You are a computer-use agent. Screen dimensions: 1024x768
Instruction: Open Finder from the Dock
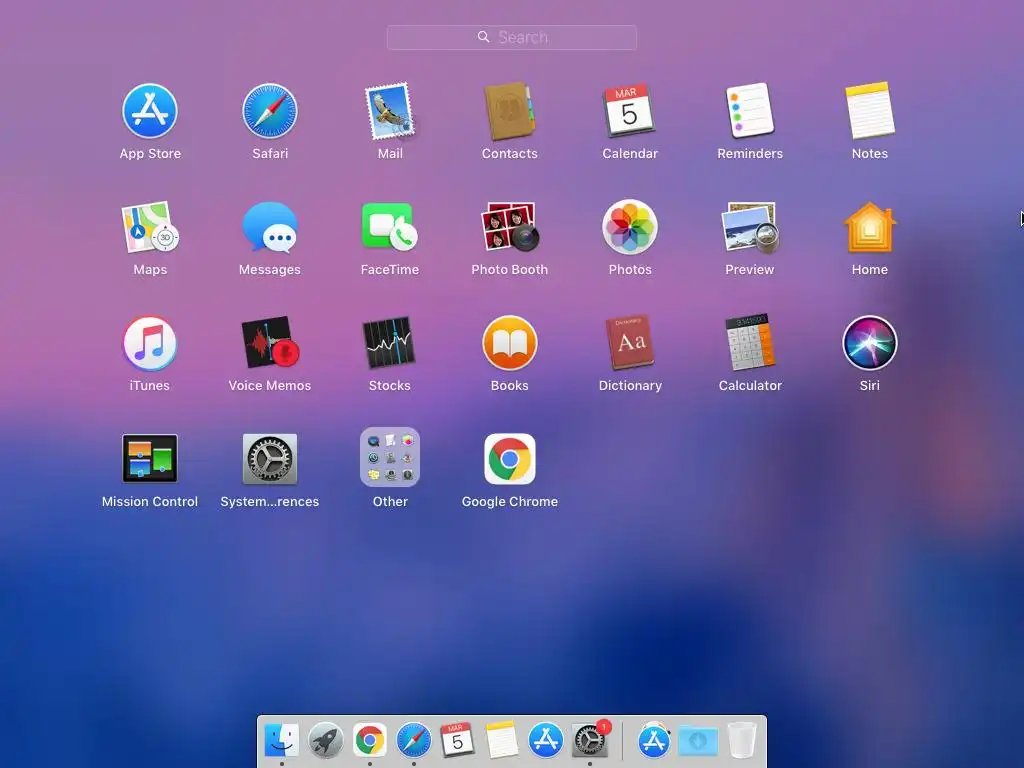[282, 740]
